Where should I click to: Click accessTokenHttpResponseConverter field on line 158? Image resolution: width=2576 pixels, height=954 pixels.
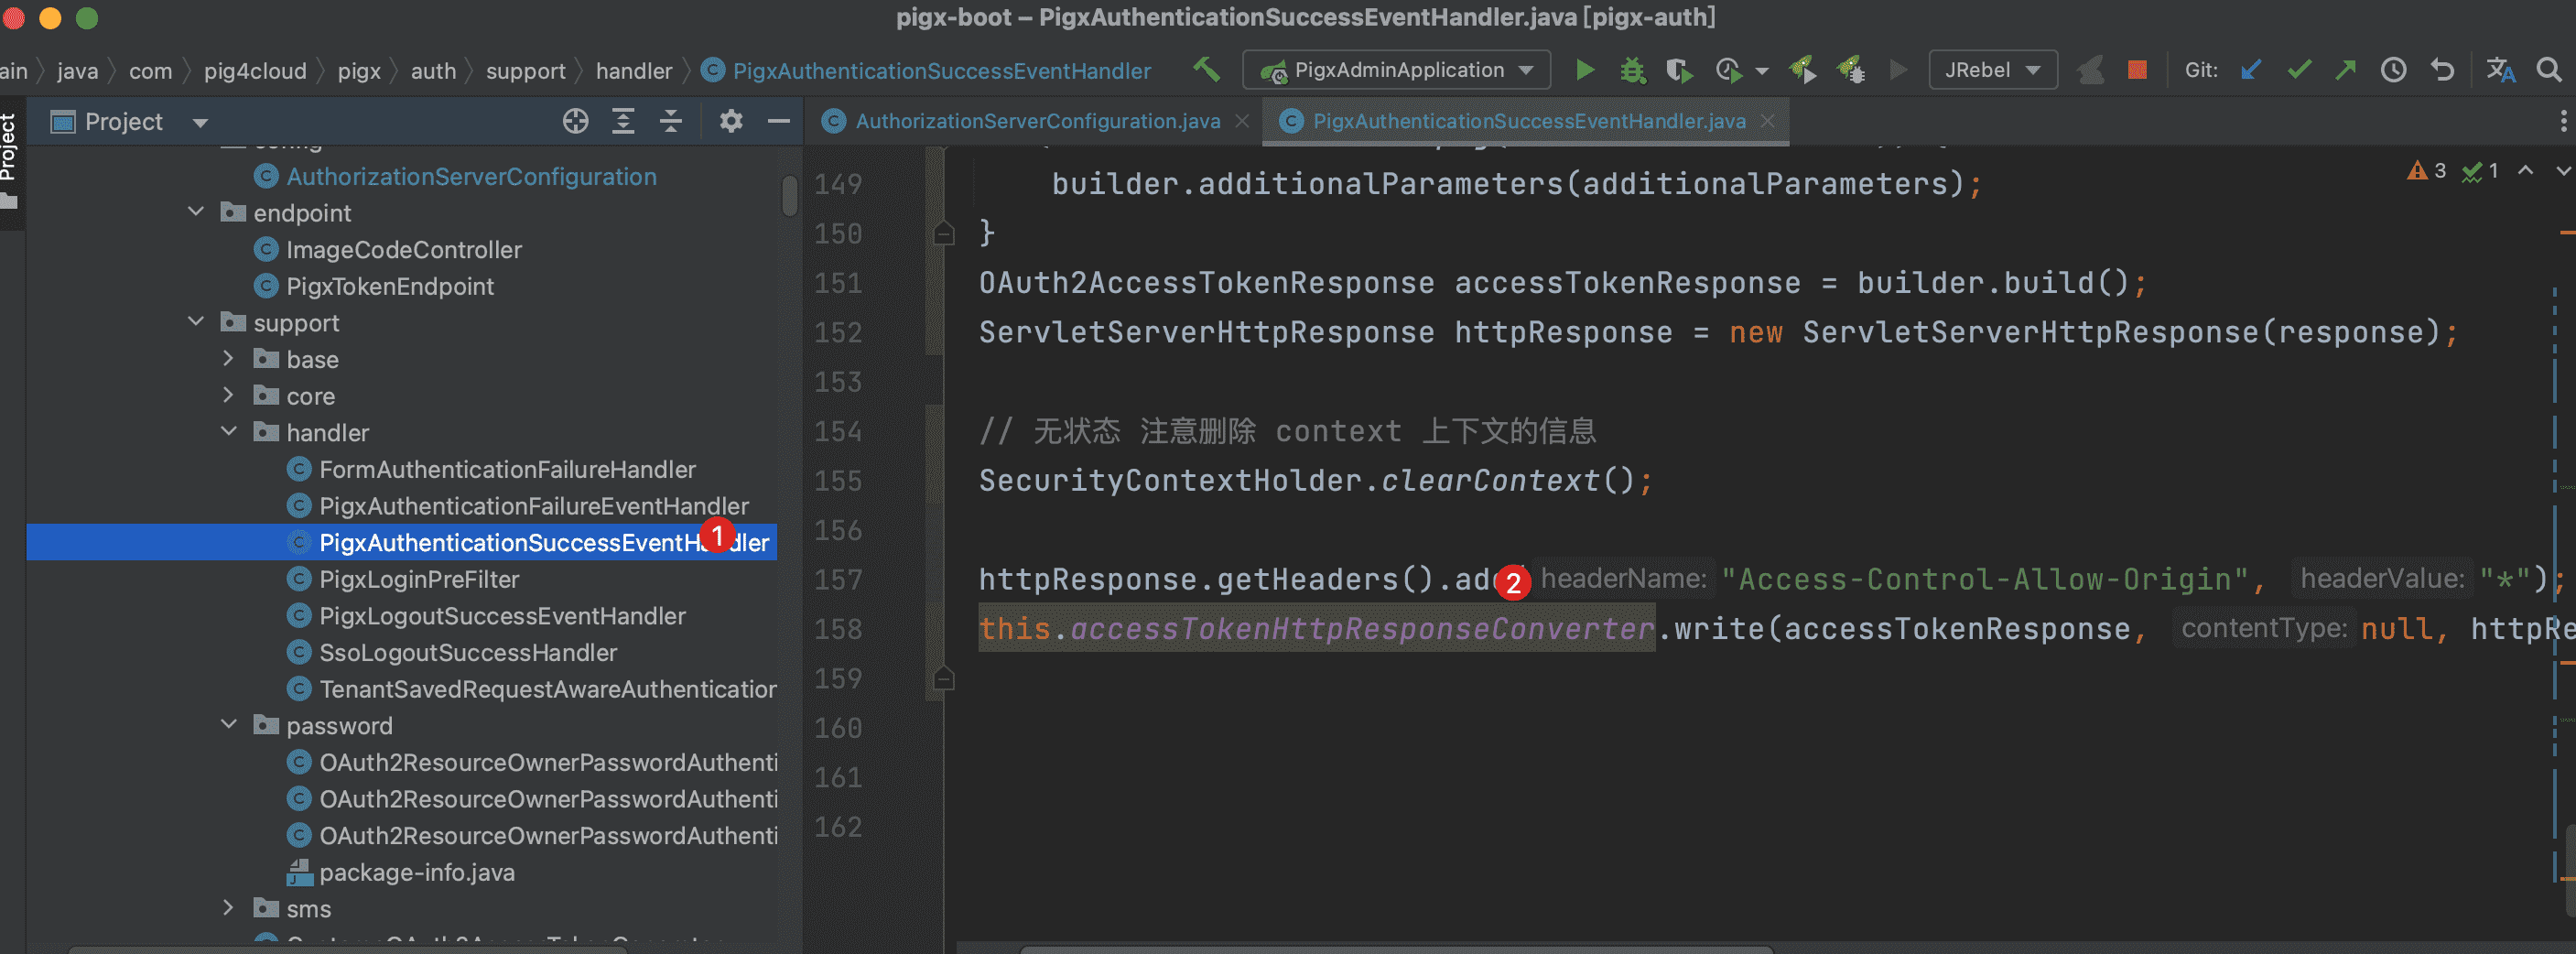1361,629
